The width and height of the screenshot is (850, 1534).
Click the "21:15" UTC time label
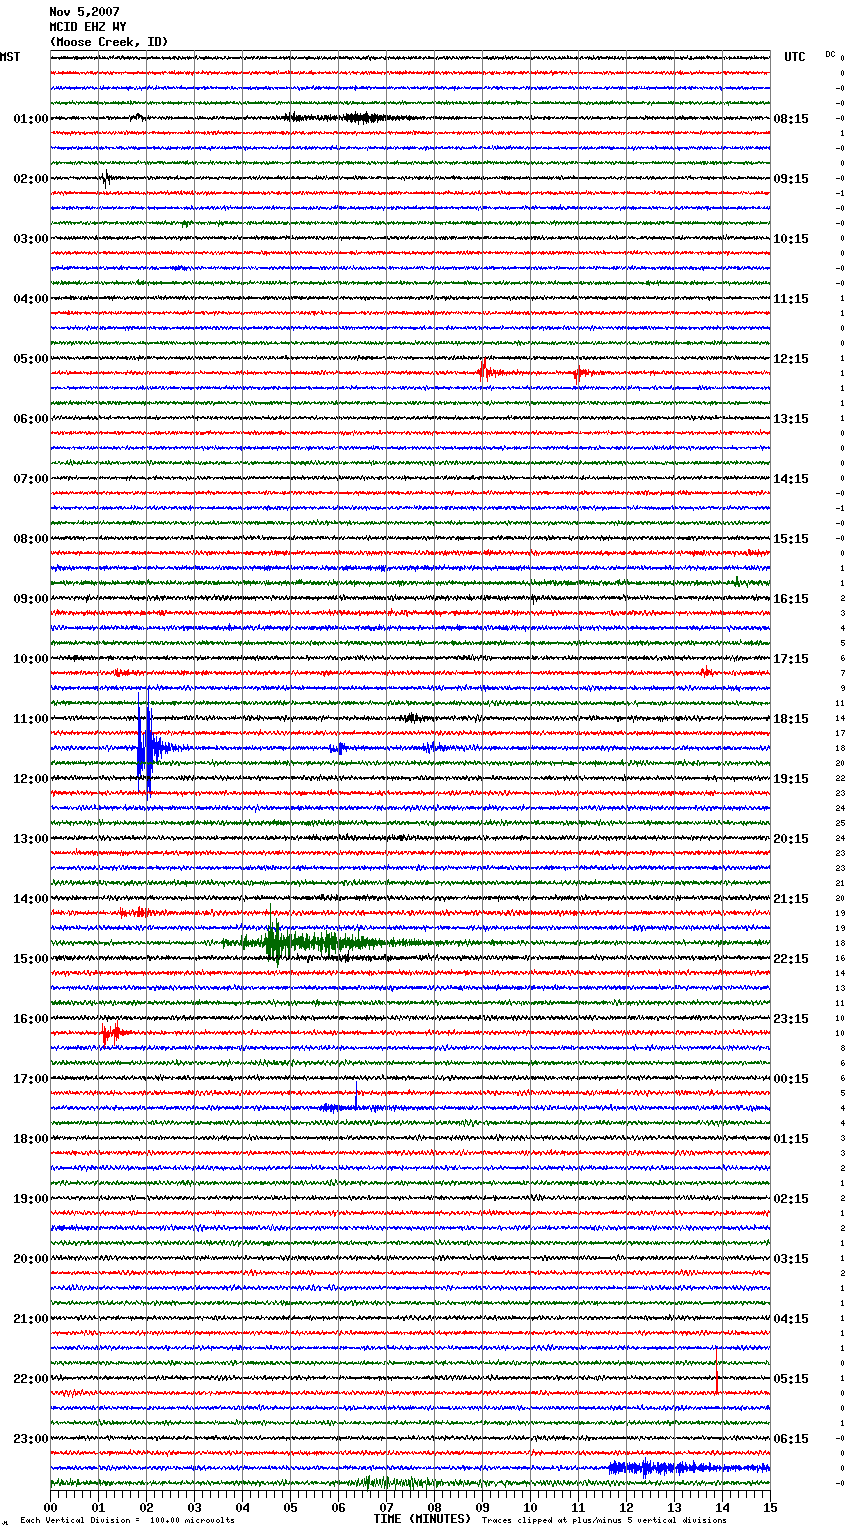pos(791,899)
